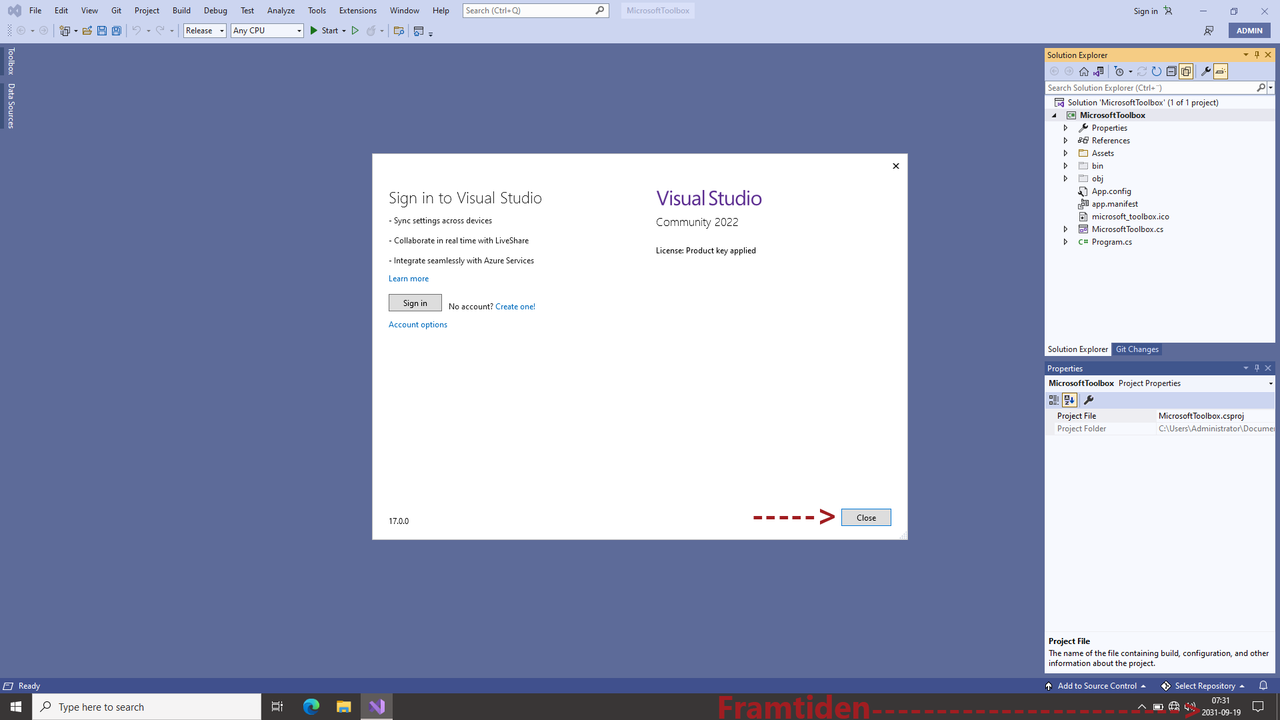1280x720 pixels.
Task: Open Solution Explorer search options dropdown
Action: point(1271,88)
